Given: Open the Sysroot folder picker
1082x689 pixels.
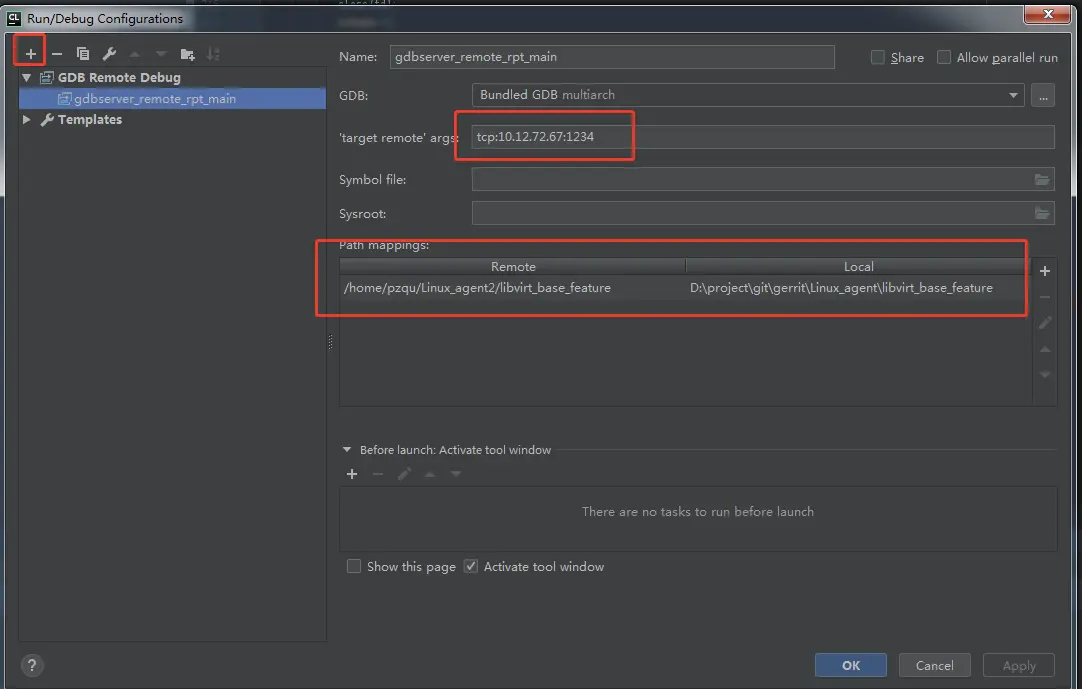Looking at the screenshot, I should click(x=1041, y=212).
